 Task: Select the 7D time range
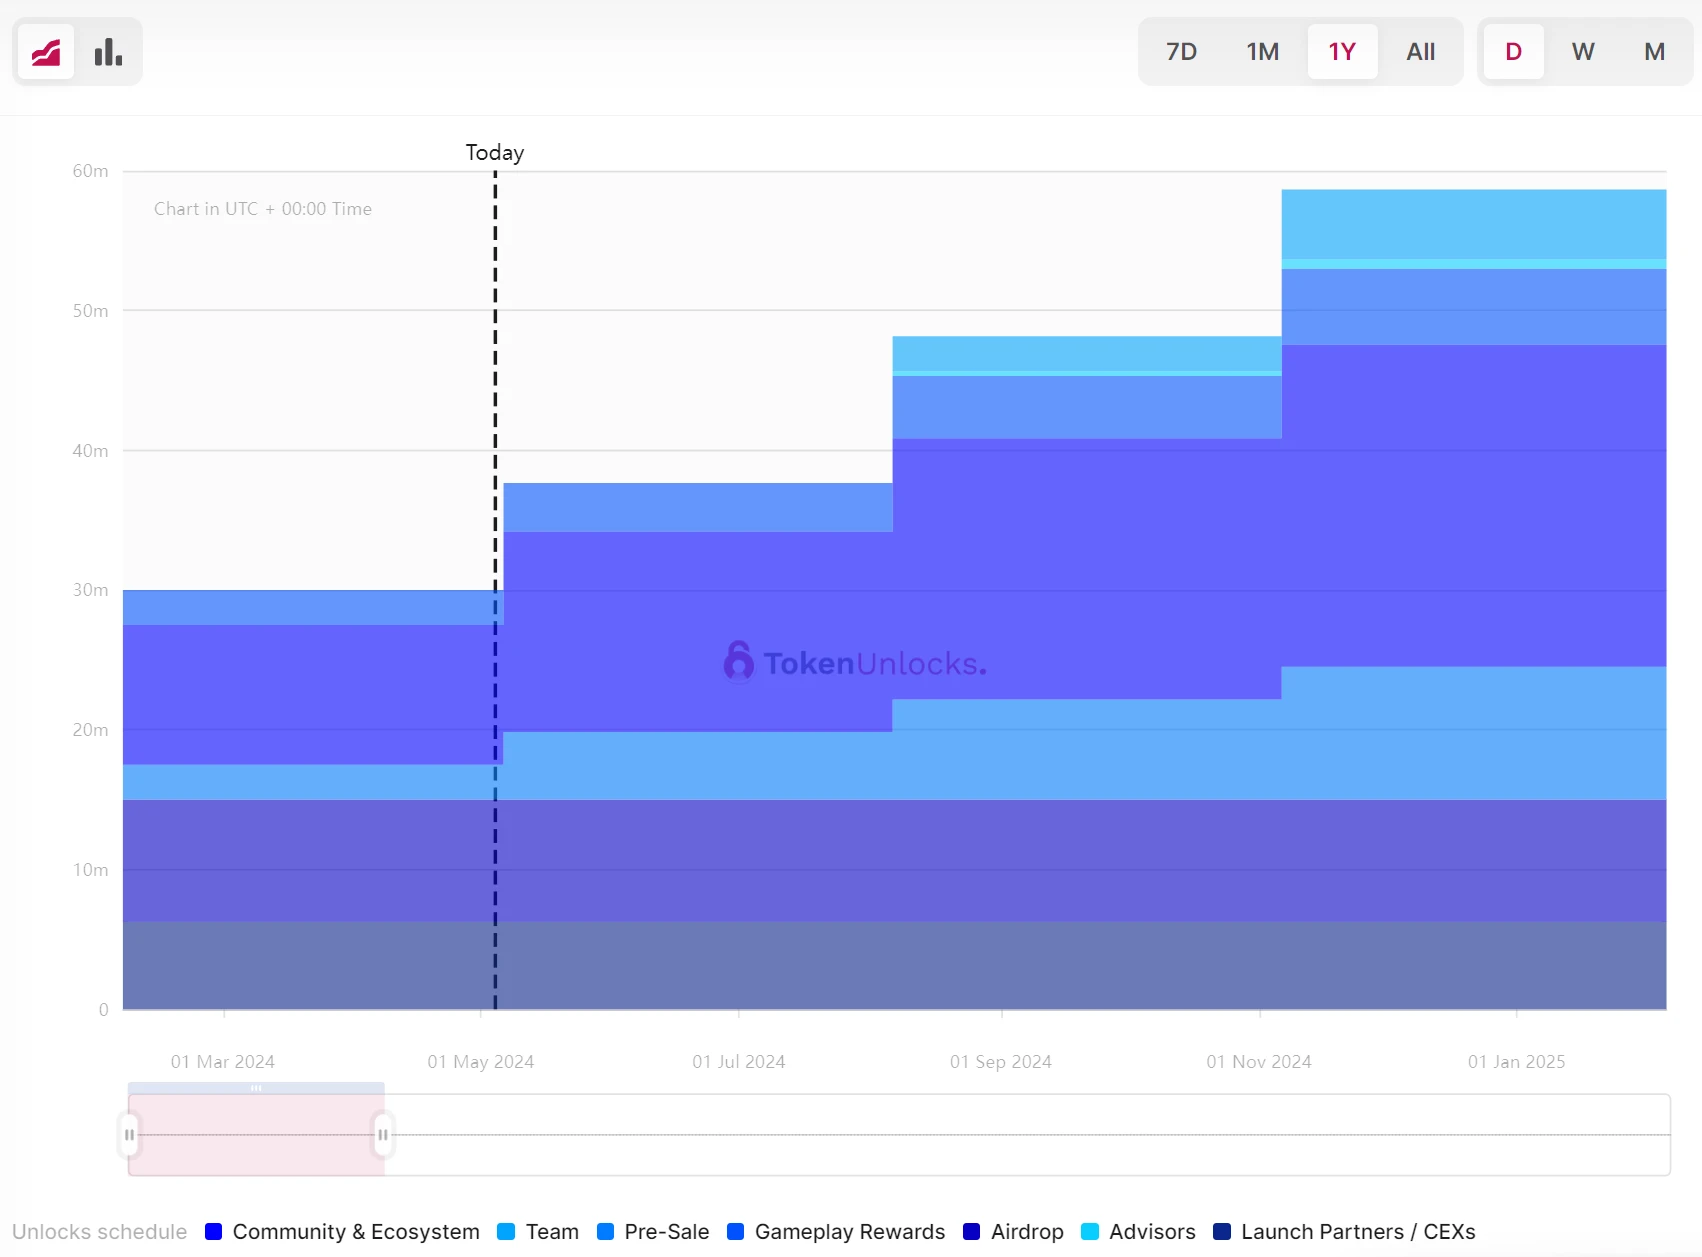click(x=1181, y=52)
